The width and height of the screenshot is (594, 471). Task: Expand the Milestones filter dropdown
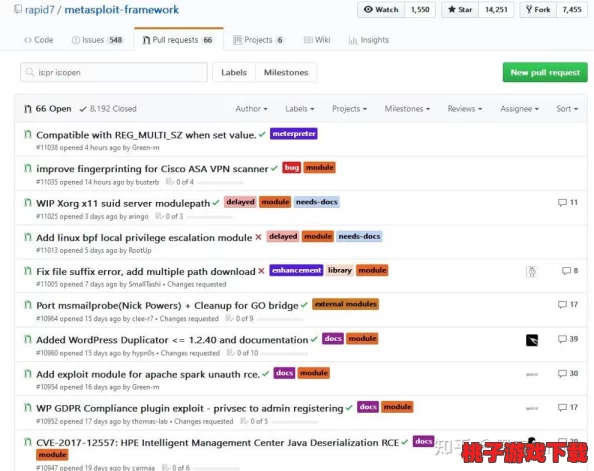(x=407, y=109)
